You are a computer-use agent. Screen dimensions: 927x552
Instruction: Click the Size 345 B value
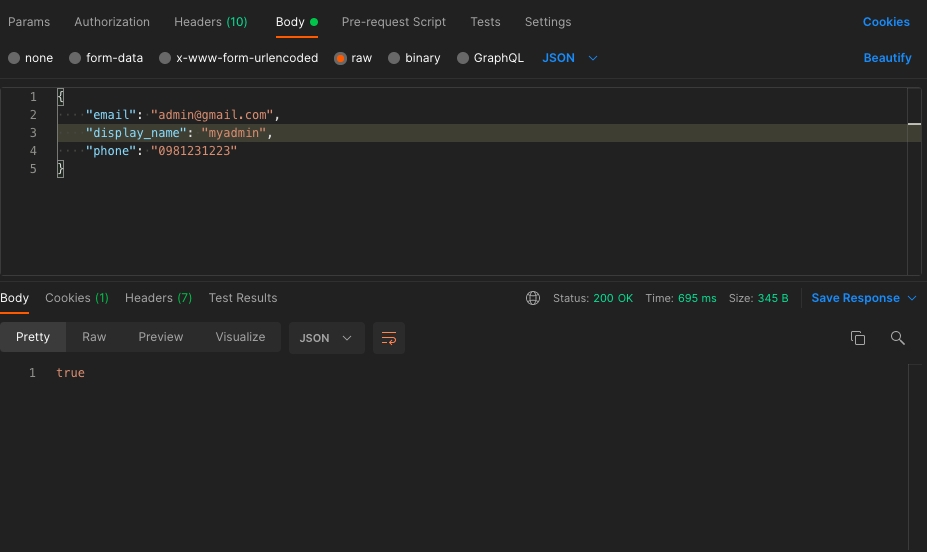pos(773,298)
